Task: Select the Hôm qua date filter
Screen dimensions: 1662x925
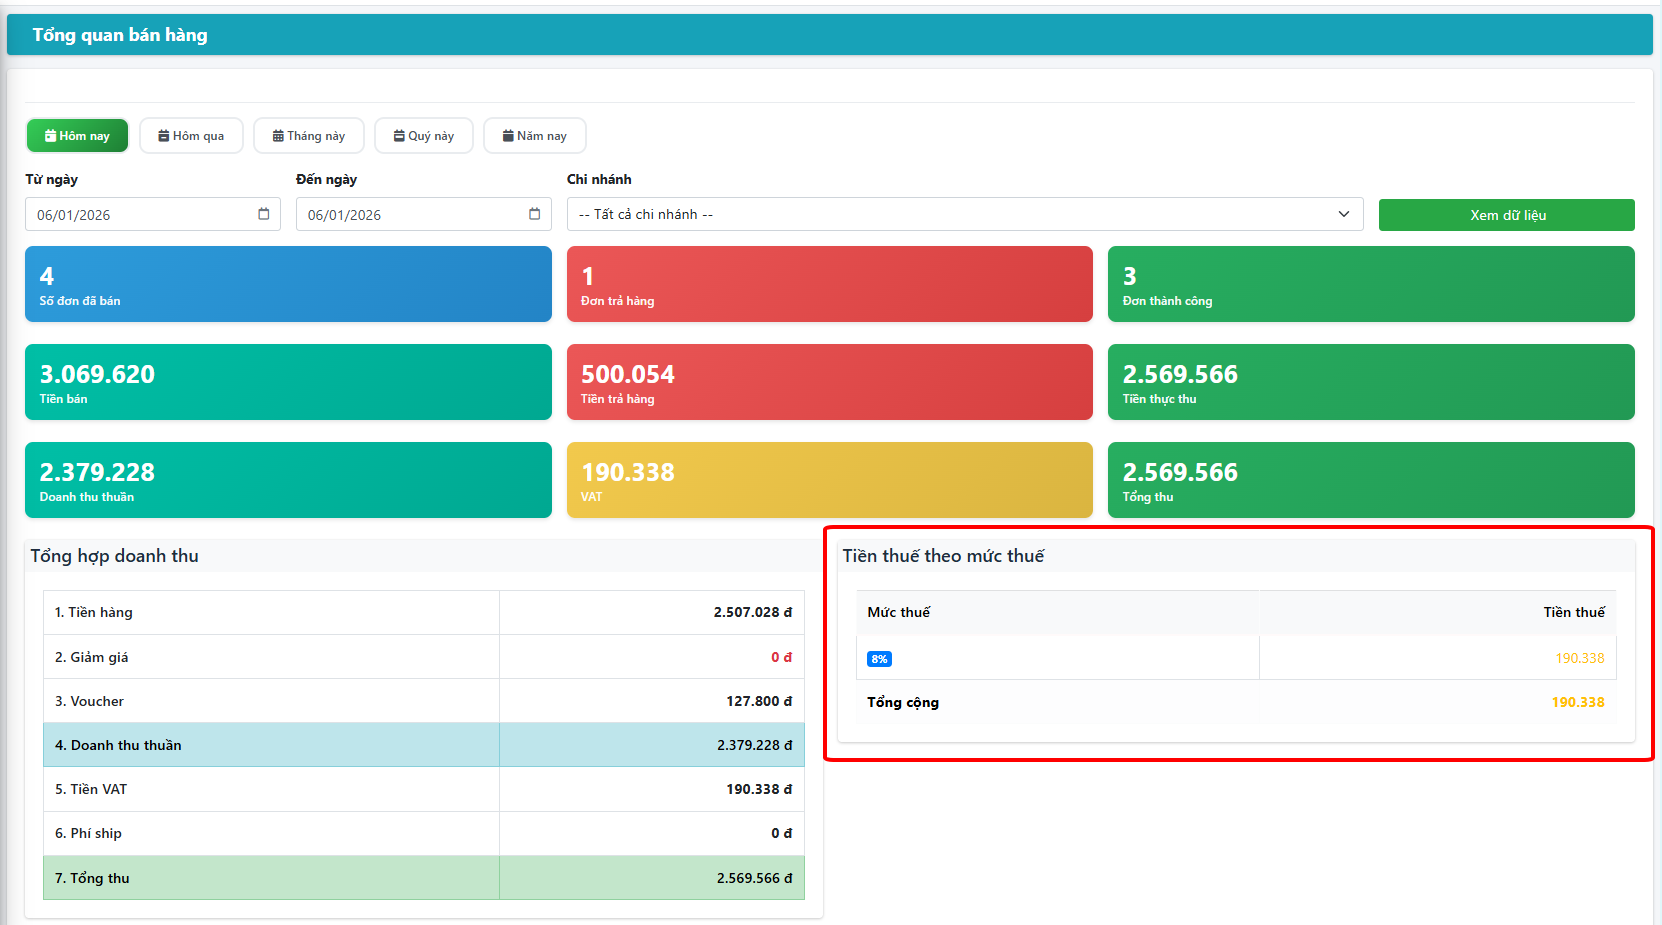Action: coord(191,136)
